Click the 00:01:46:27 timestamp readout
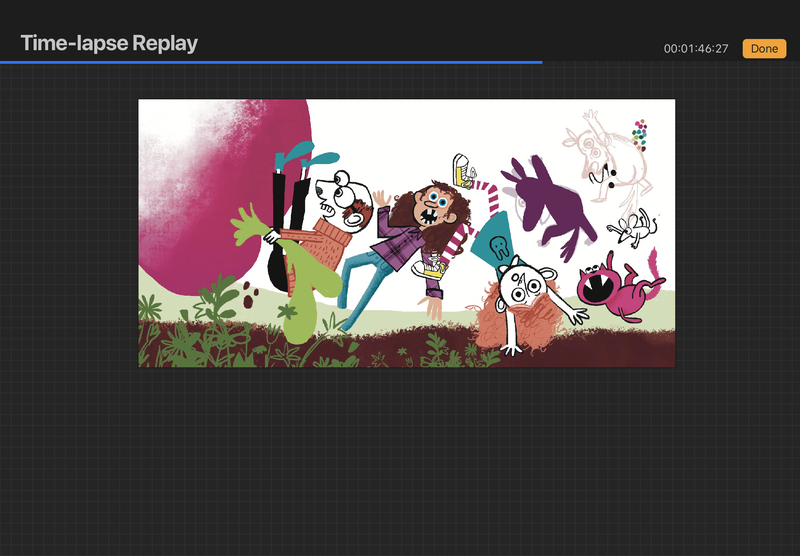 tap(696, 49)
